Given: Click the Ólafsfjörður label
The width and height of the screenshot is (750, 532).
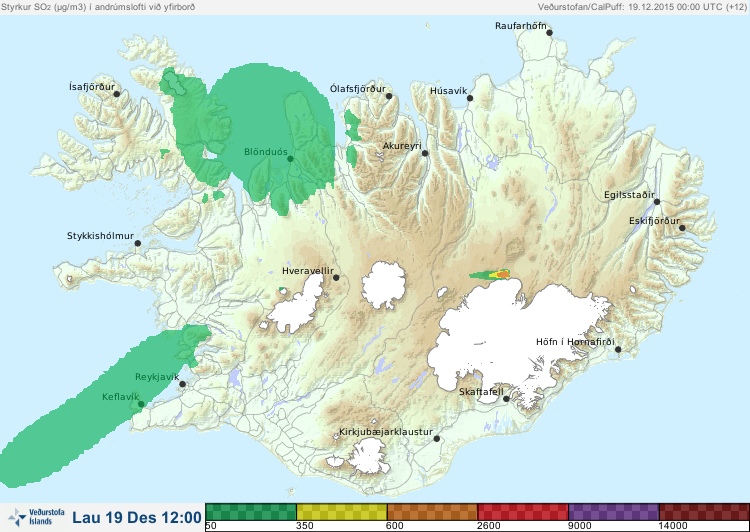Looking at the screenshot, I should coord(358,89).
